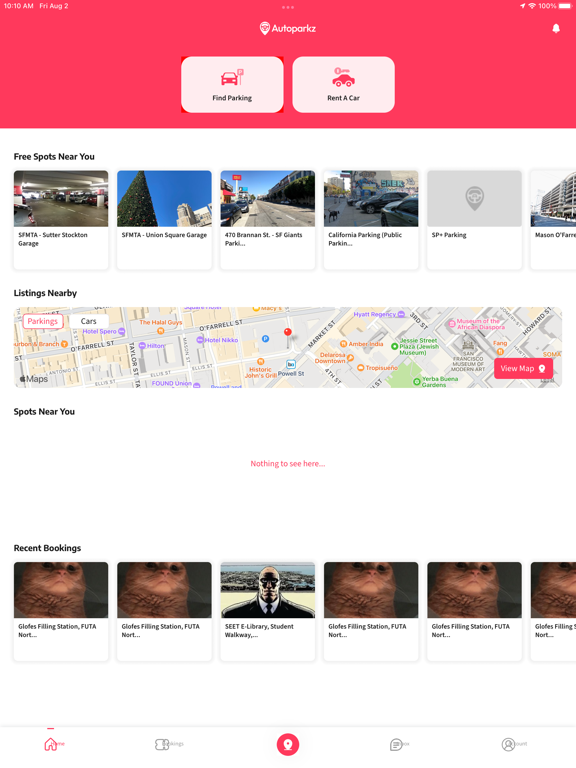Click the 'Free Spots Near You' heading
The height and width of the screenshot is (768, 576).
tap(54, 157)
